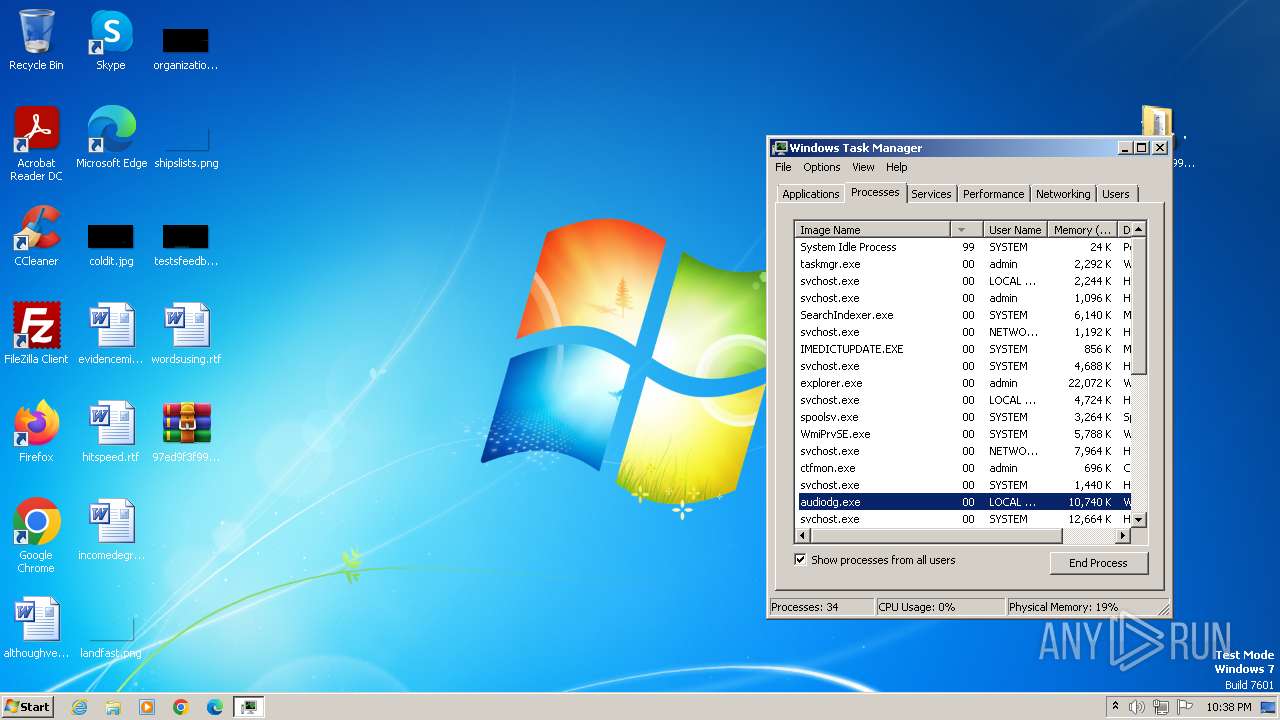Launch Internet Explorer from the taskbar

pos(79,707)
